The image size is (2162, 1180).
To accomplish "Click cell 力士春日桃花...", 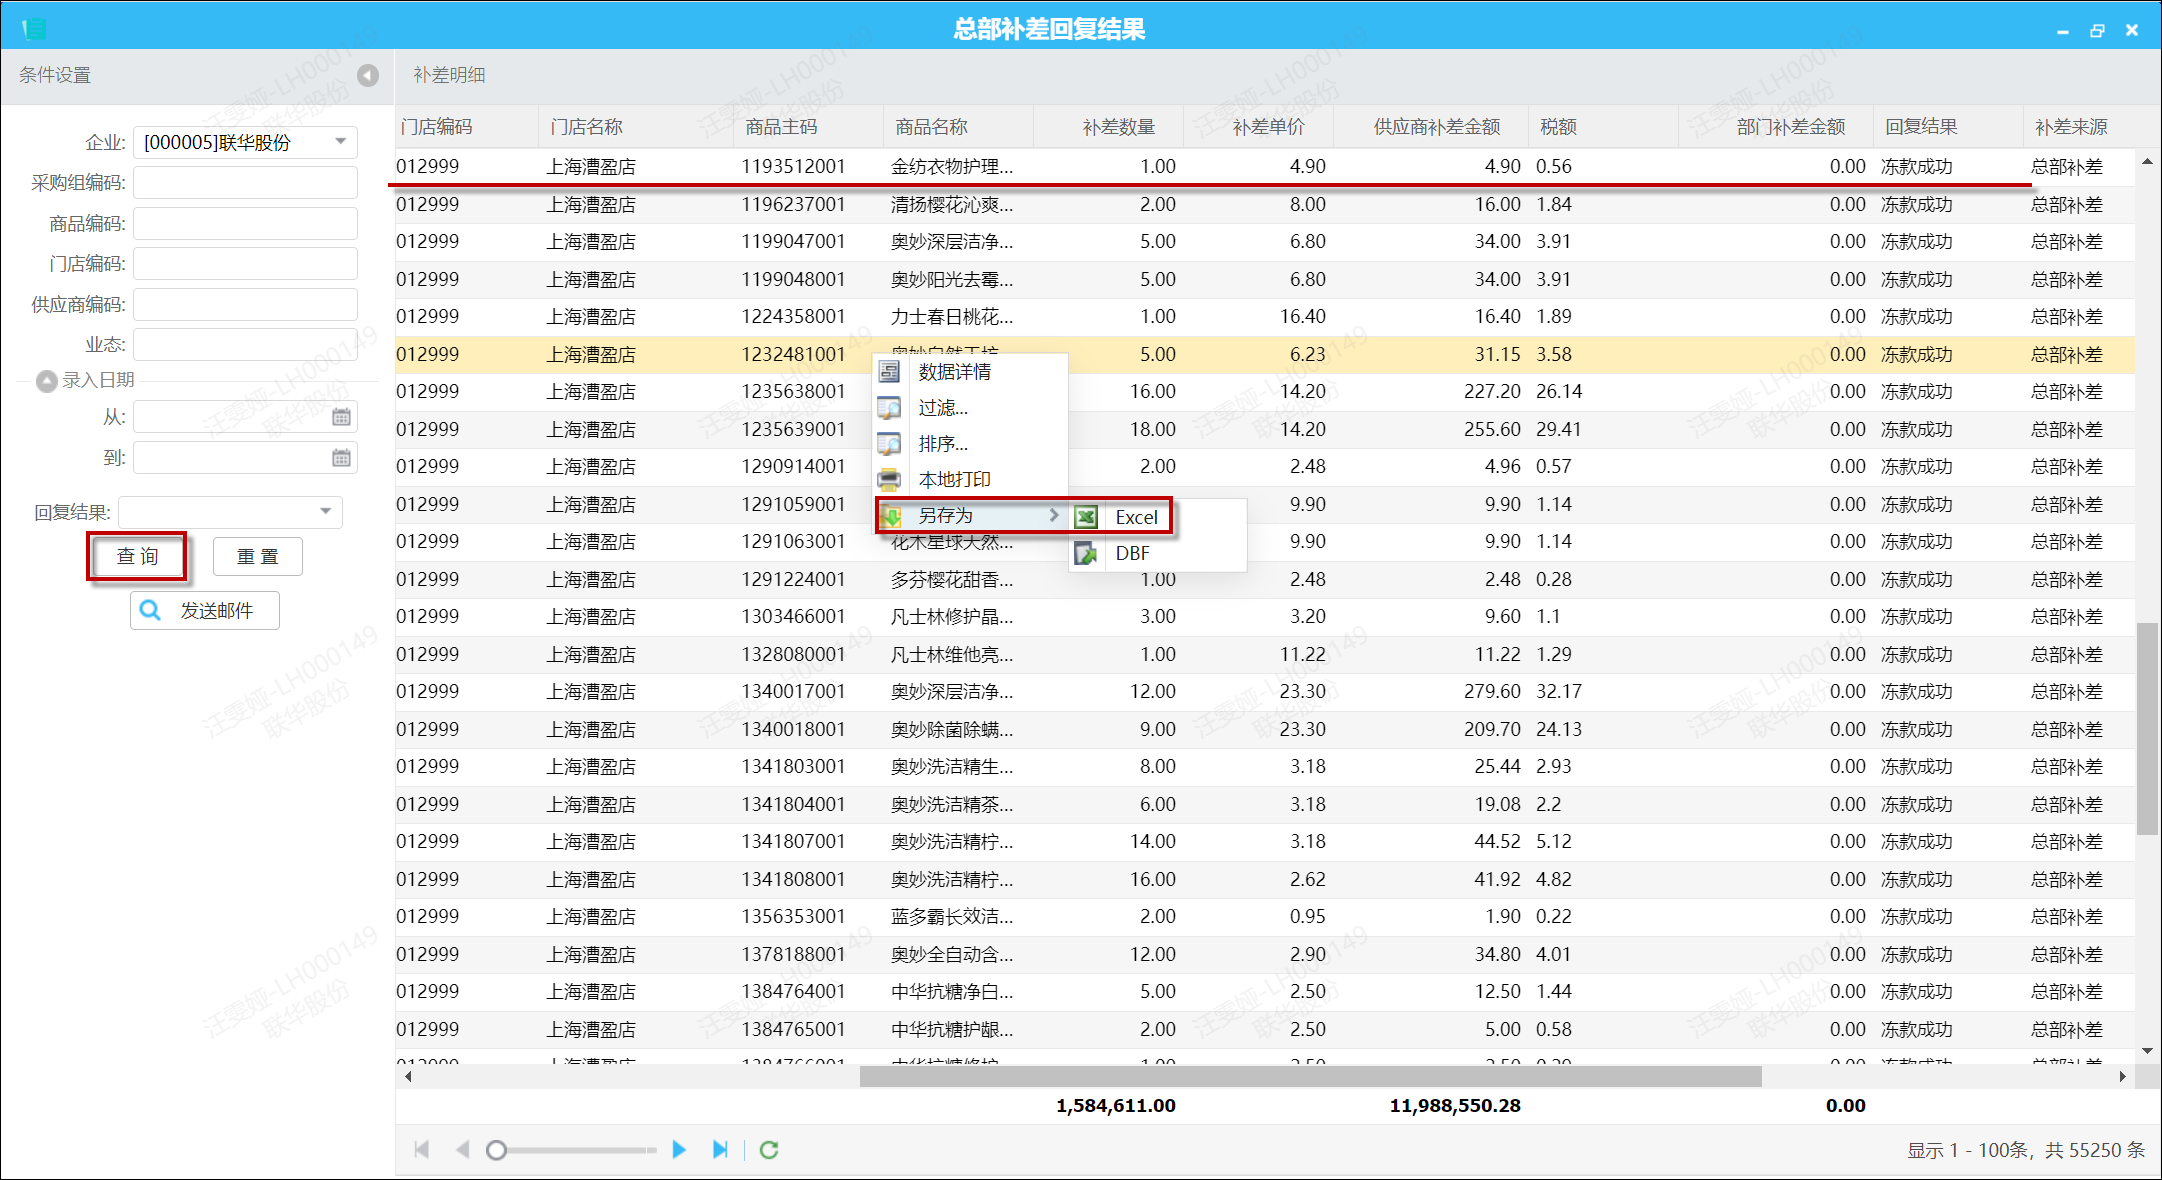I will pyautogui.click(x=952, y=317).
